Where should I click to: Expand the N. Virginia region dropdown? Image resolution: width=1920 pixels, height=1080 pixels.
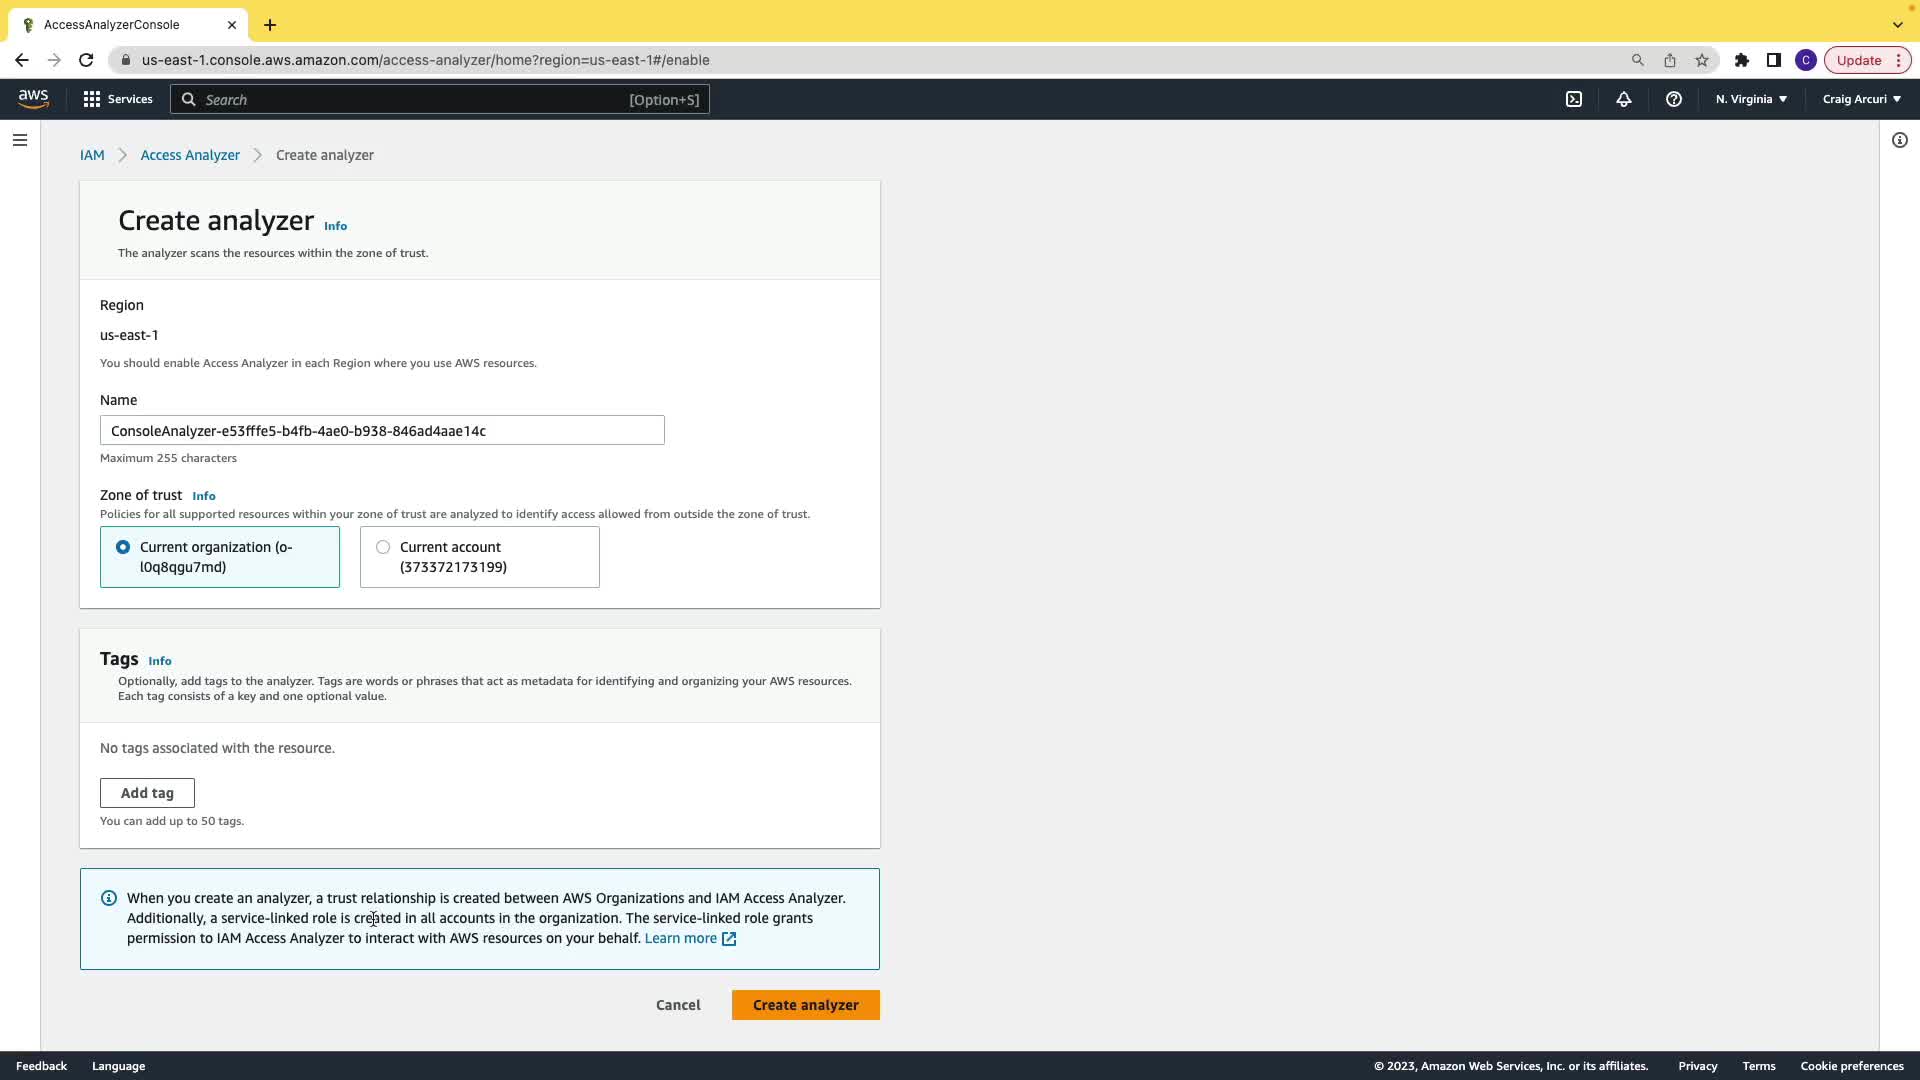pos(1751,99)
